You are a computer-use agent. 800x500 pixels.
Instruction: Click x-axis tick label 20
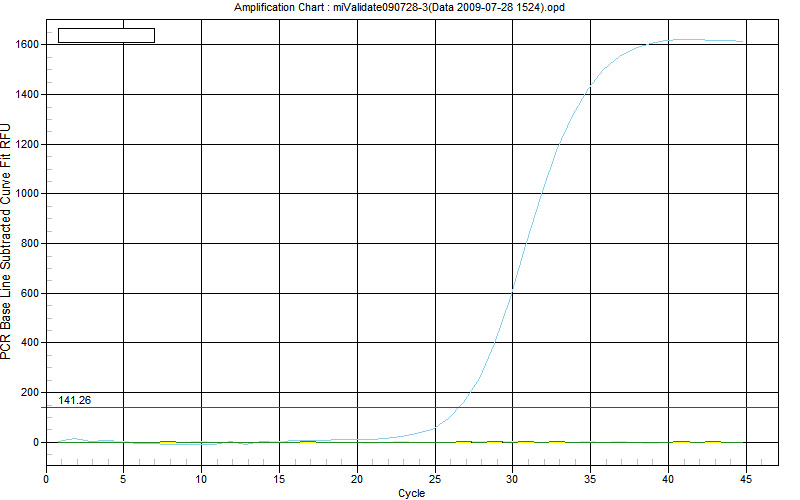357,479
